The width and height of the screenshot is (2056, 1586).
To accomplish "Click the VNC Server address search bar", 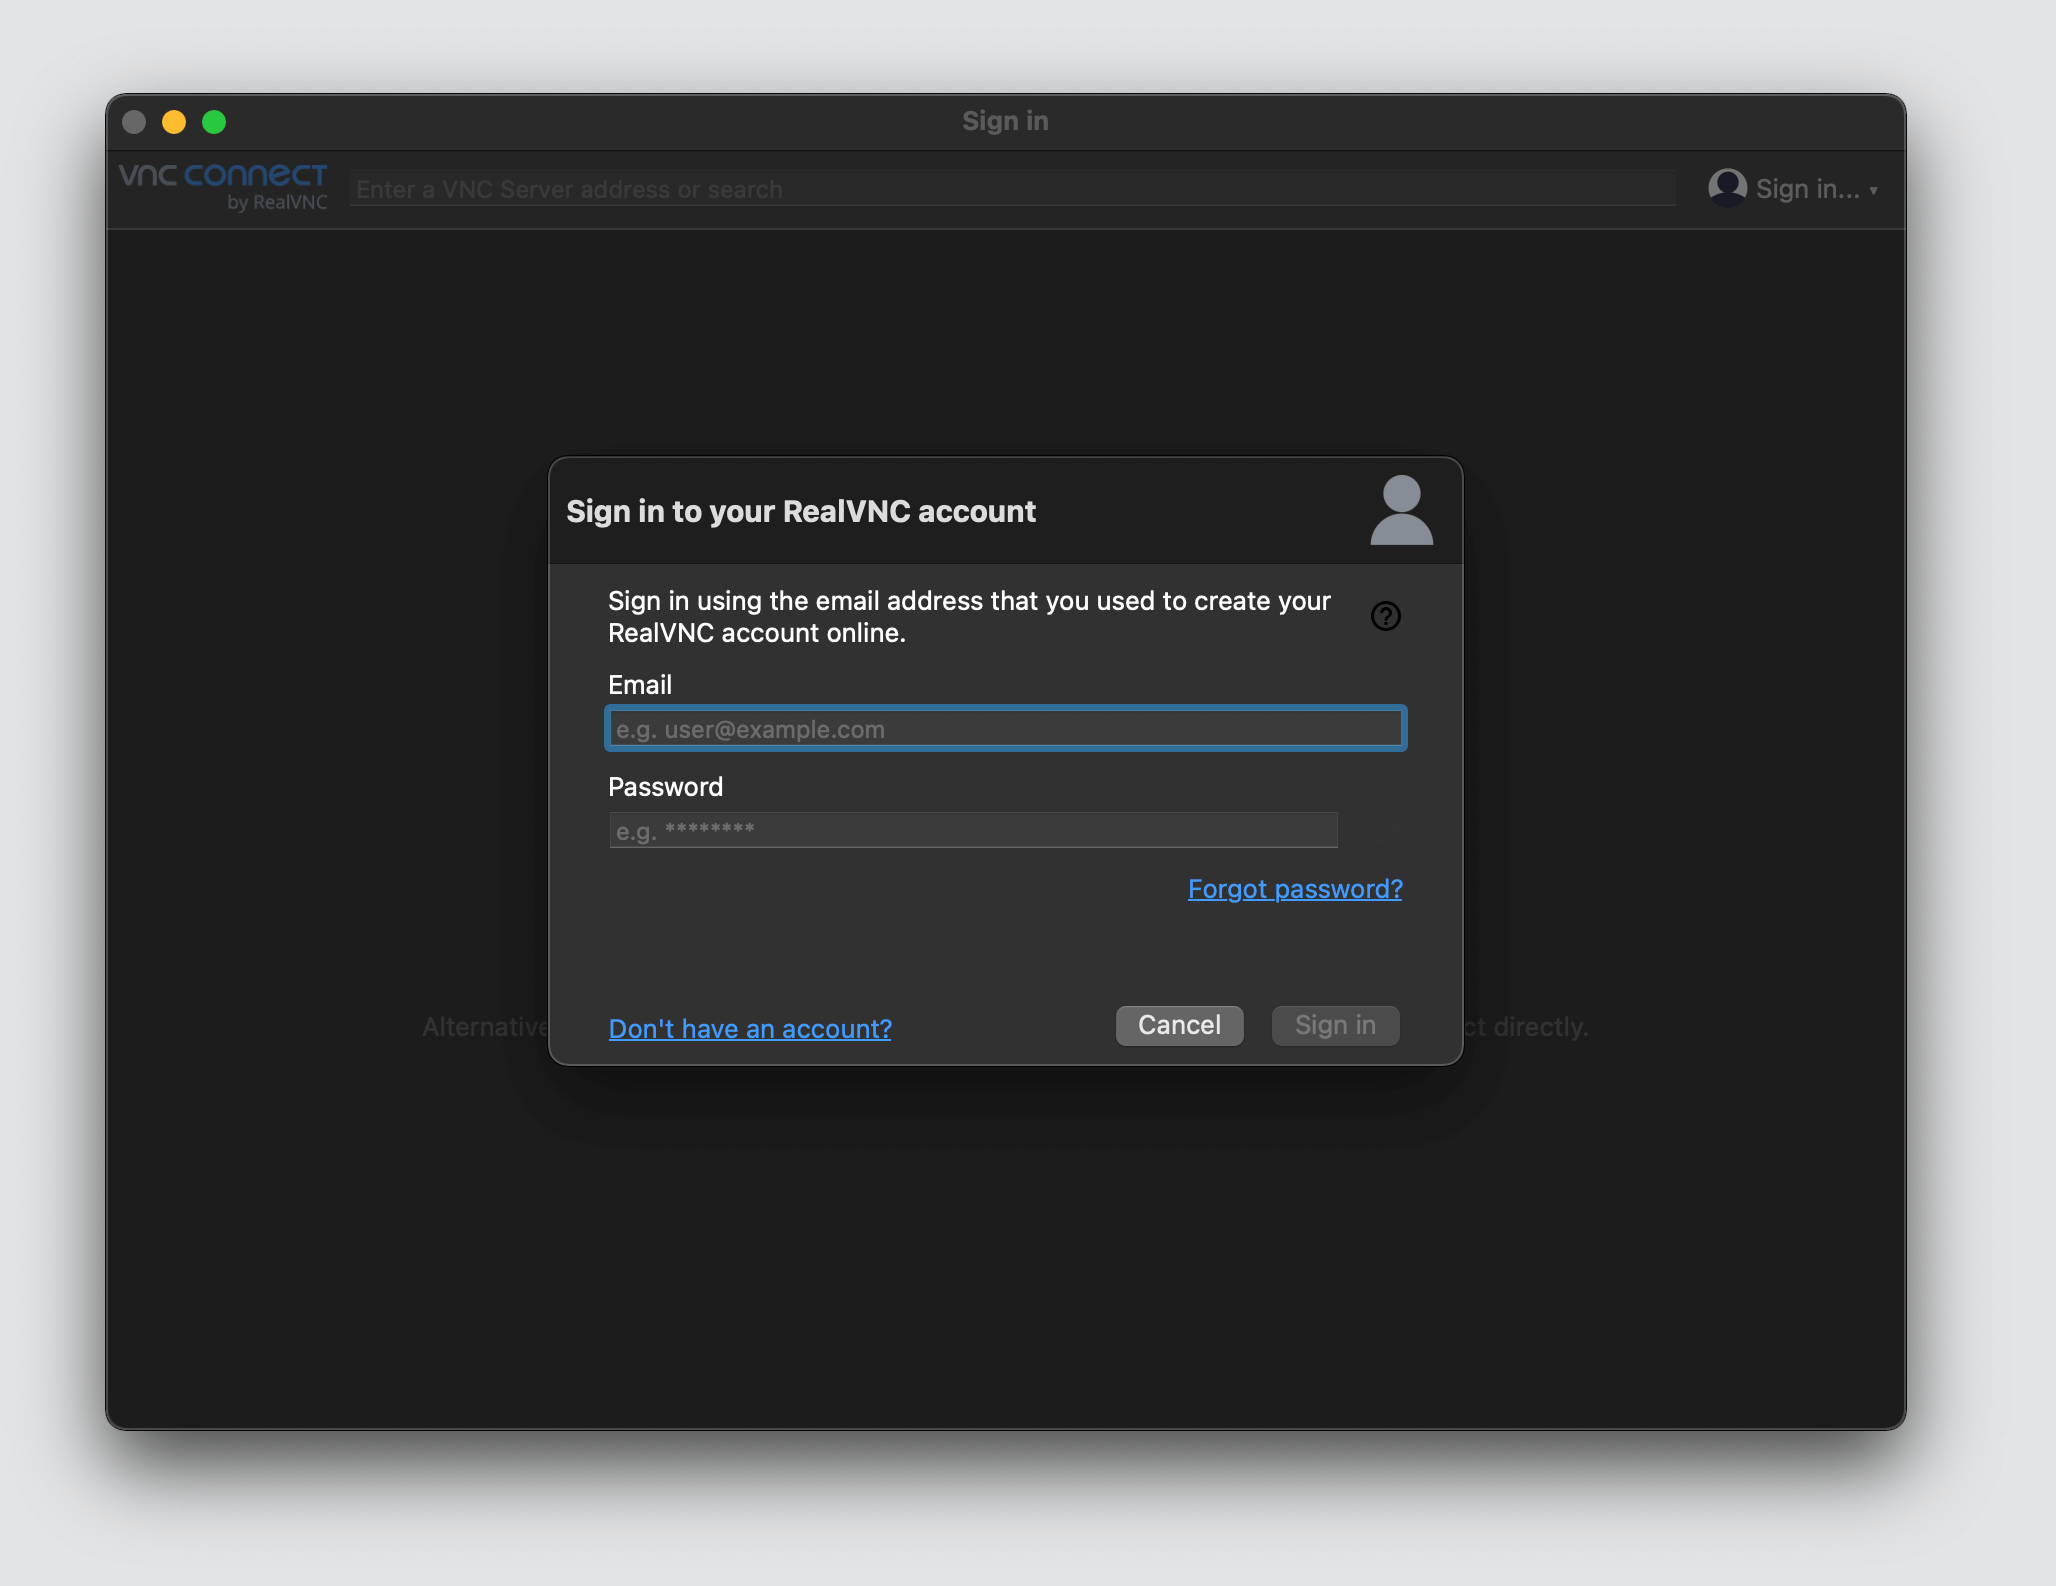I will (x=1012, y=189).
